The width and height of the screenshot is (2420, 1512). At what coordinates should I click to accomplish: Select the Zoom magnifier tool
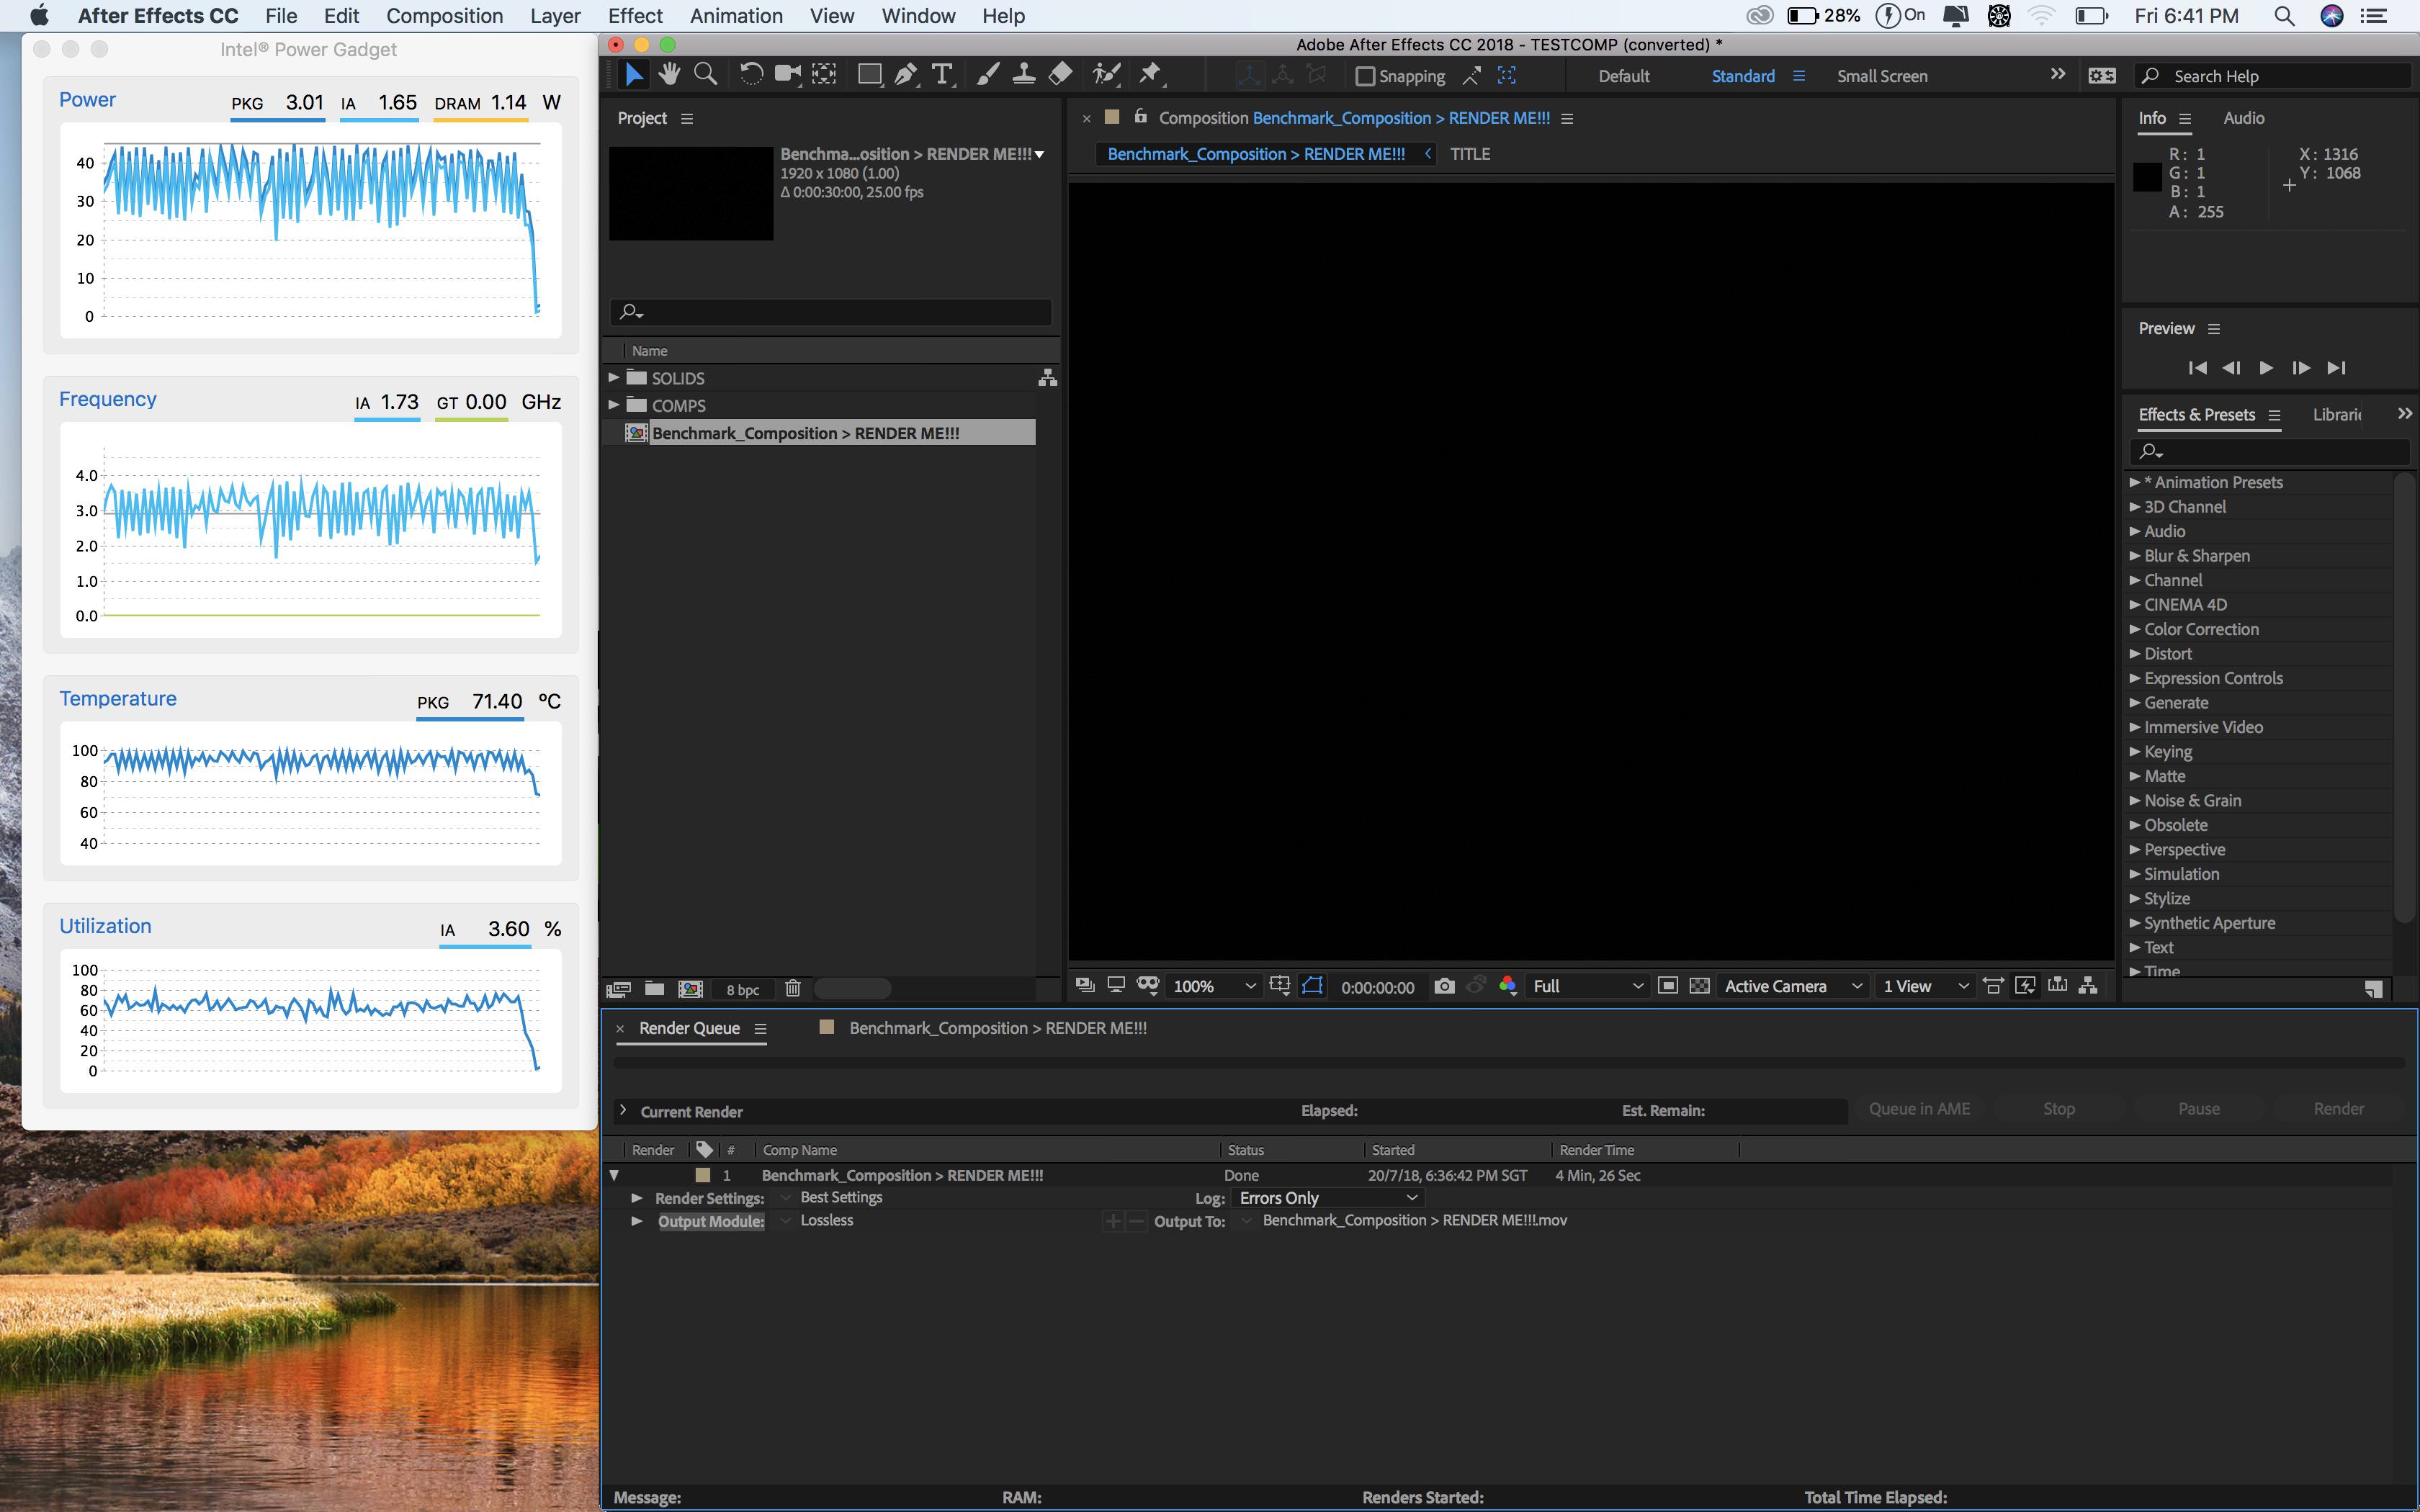coord(705,75)
